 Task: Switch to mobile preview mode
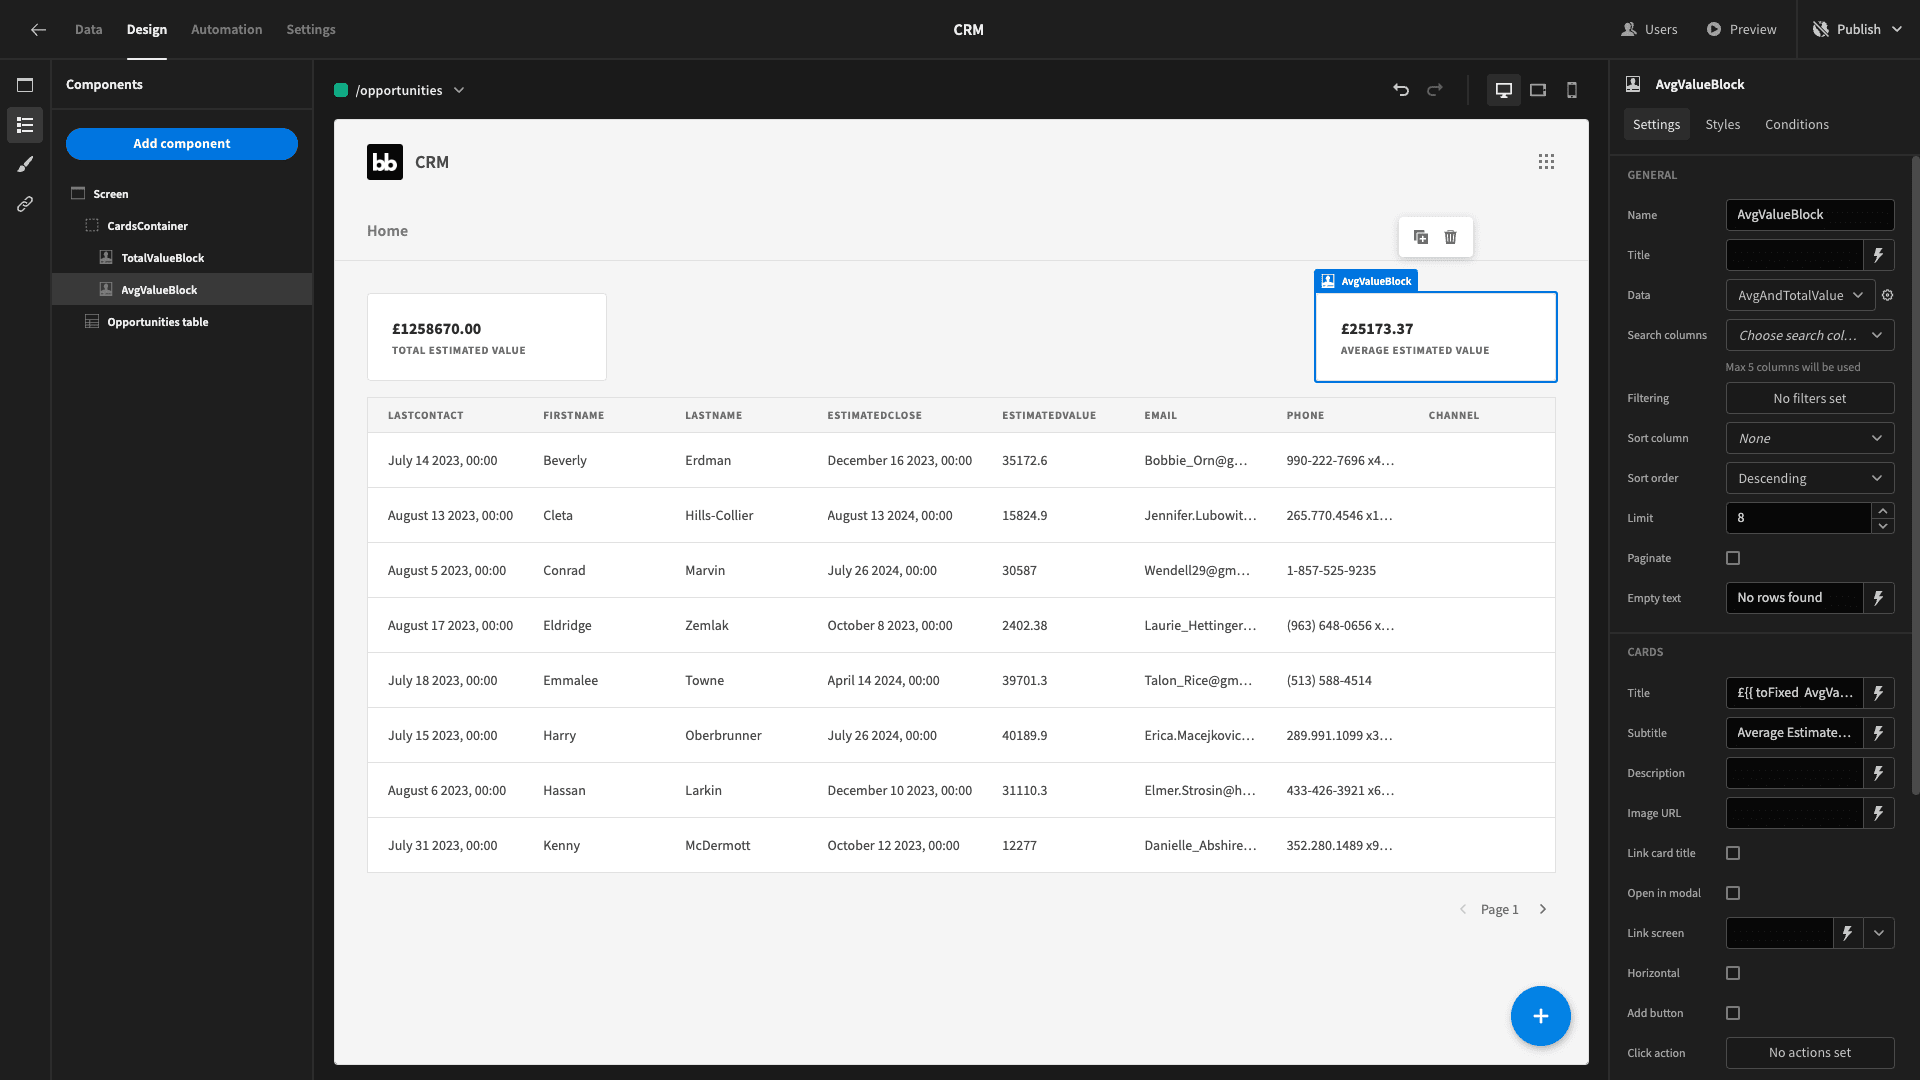1572,90
